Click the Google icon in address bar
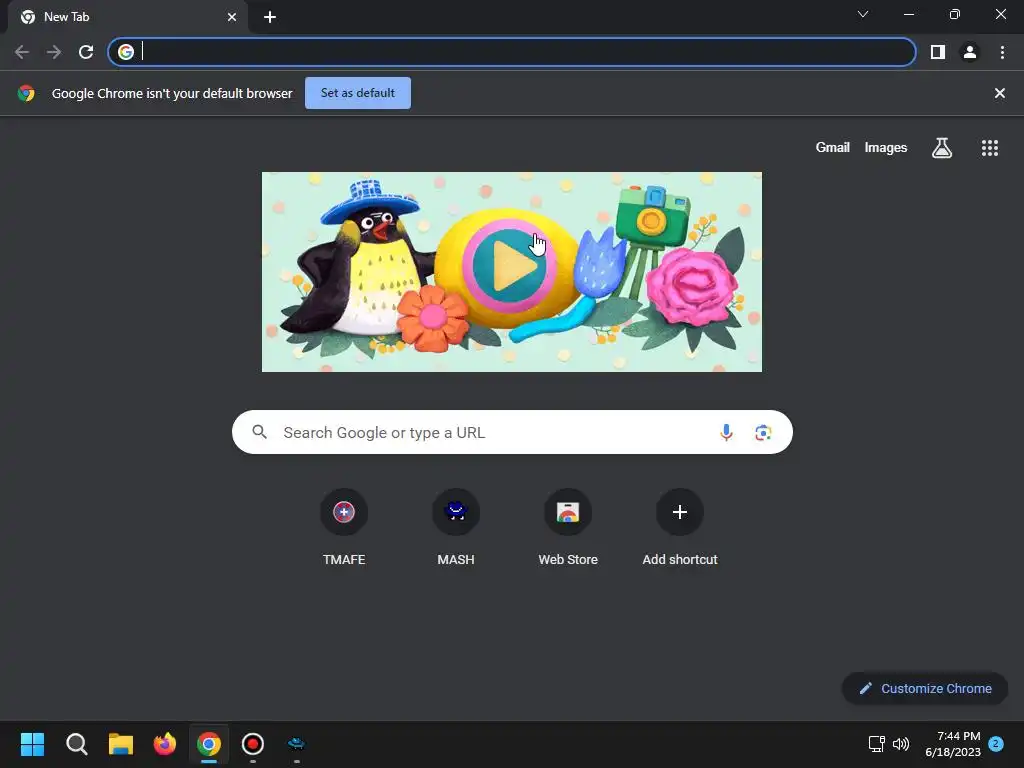 126,52
